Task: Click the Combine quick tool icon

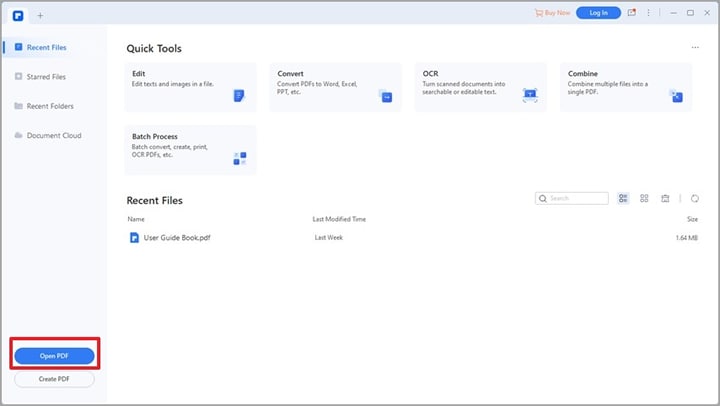Action: 676,96
